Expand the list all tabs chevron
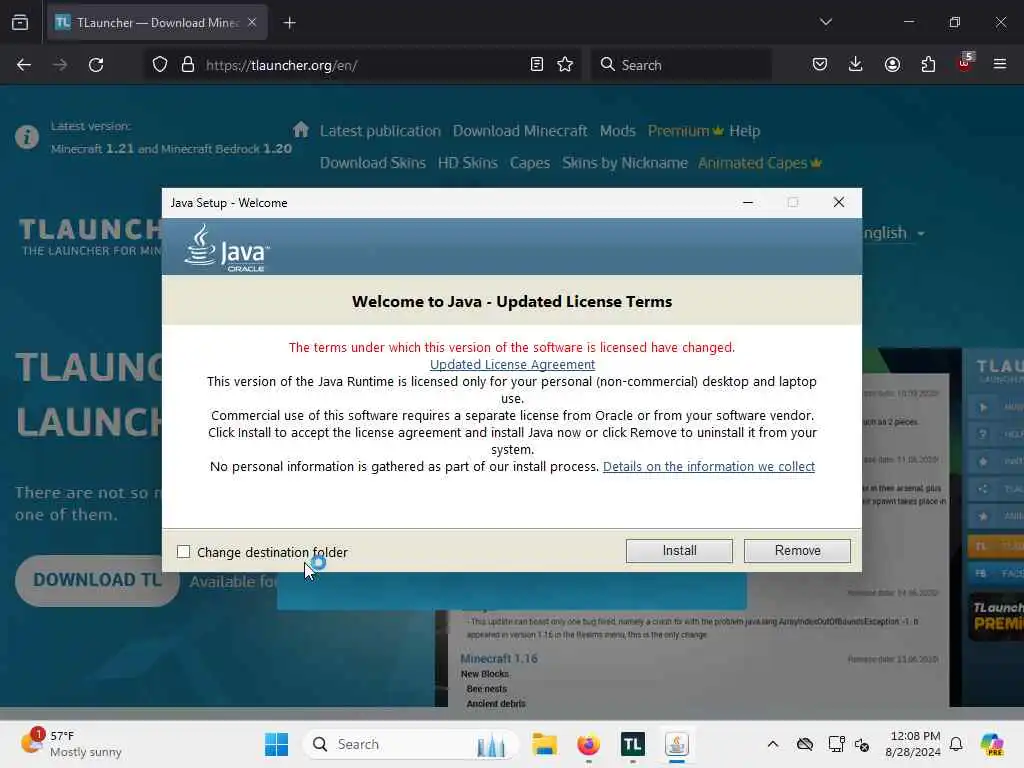 (x=825, y=22)
